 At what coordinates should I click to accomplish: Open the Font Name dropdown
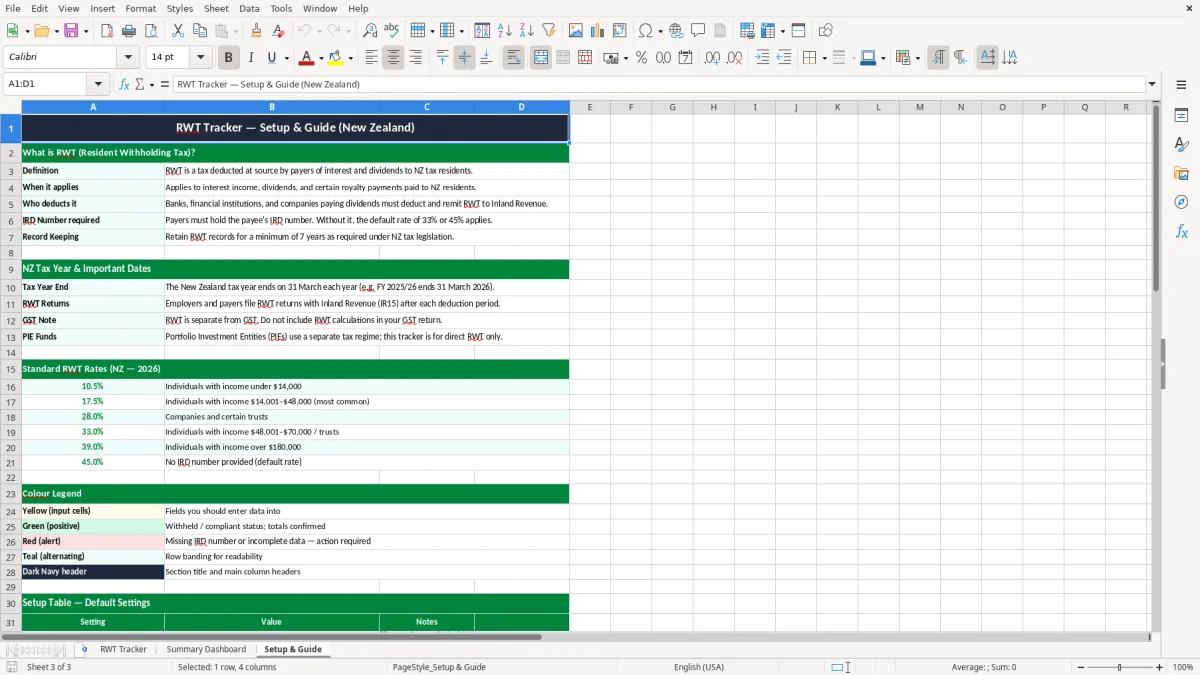[128, 58]
